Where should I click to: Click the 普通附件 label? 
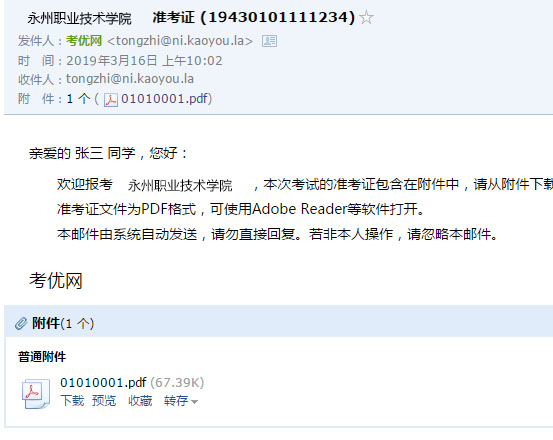42,357
